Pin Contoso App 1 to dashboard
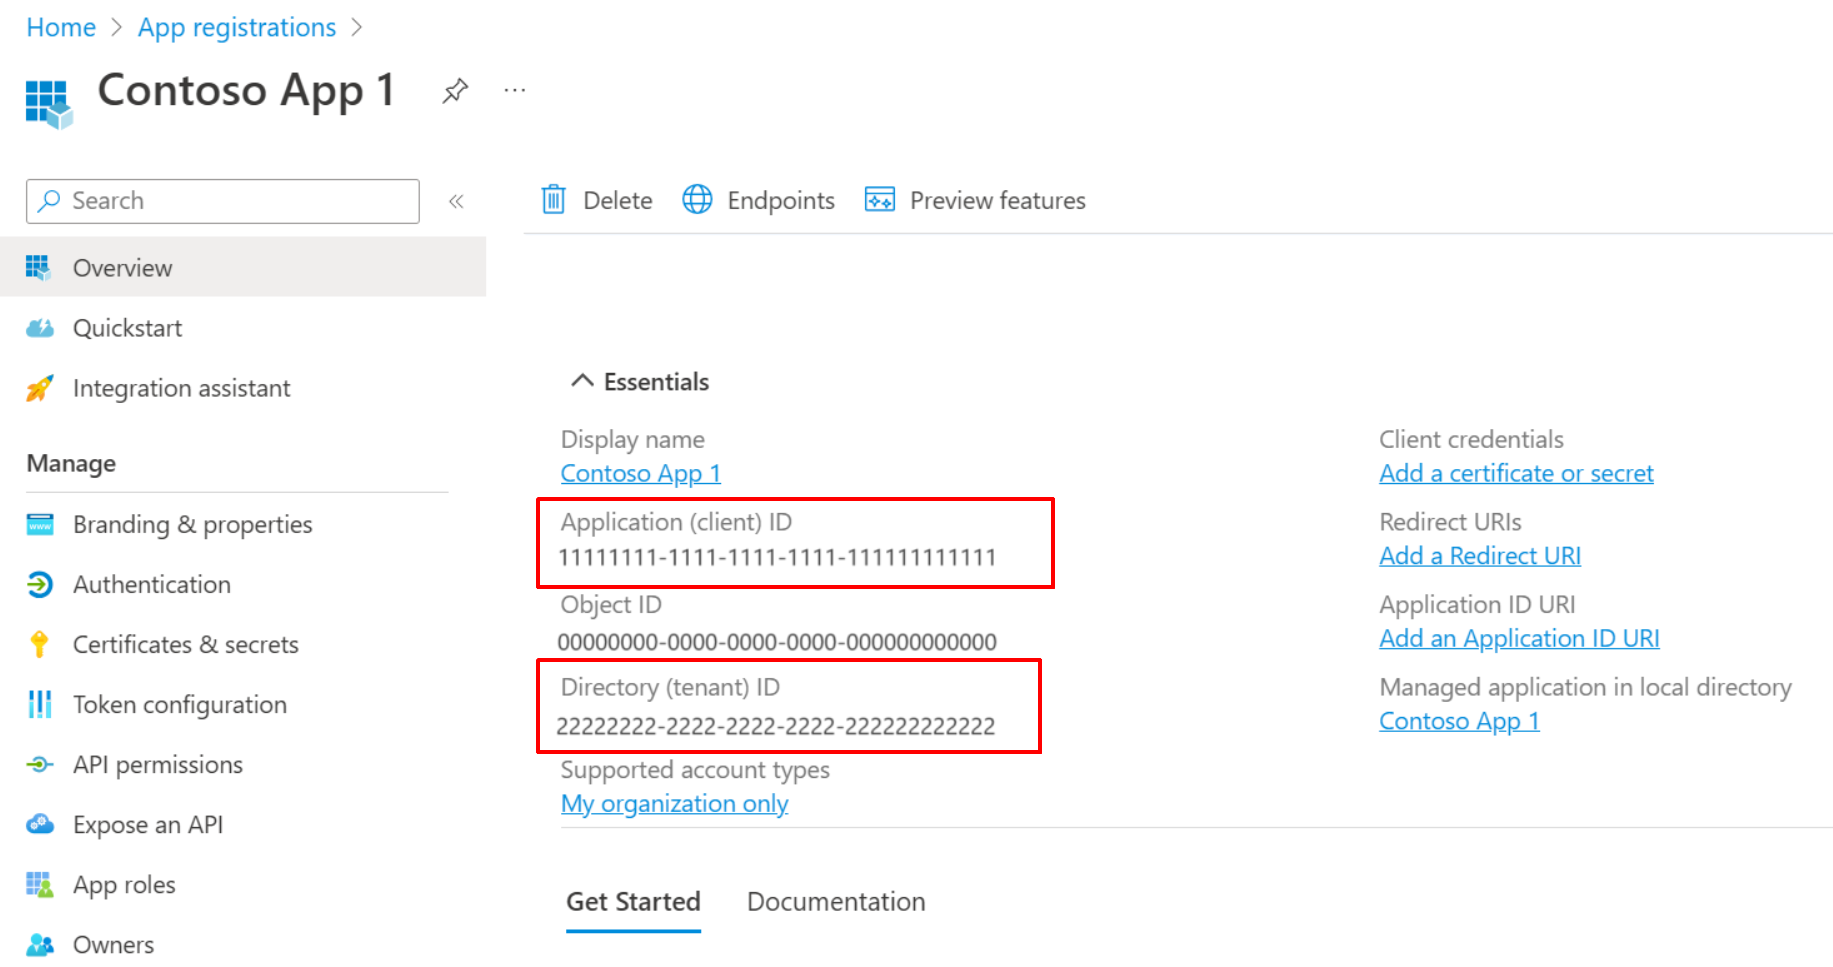This screenshot has width=1833, height=967. (455, 90)
